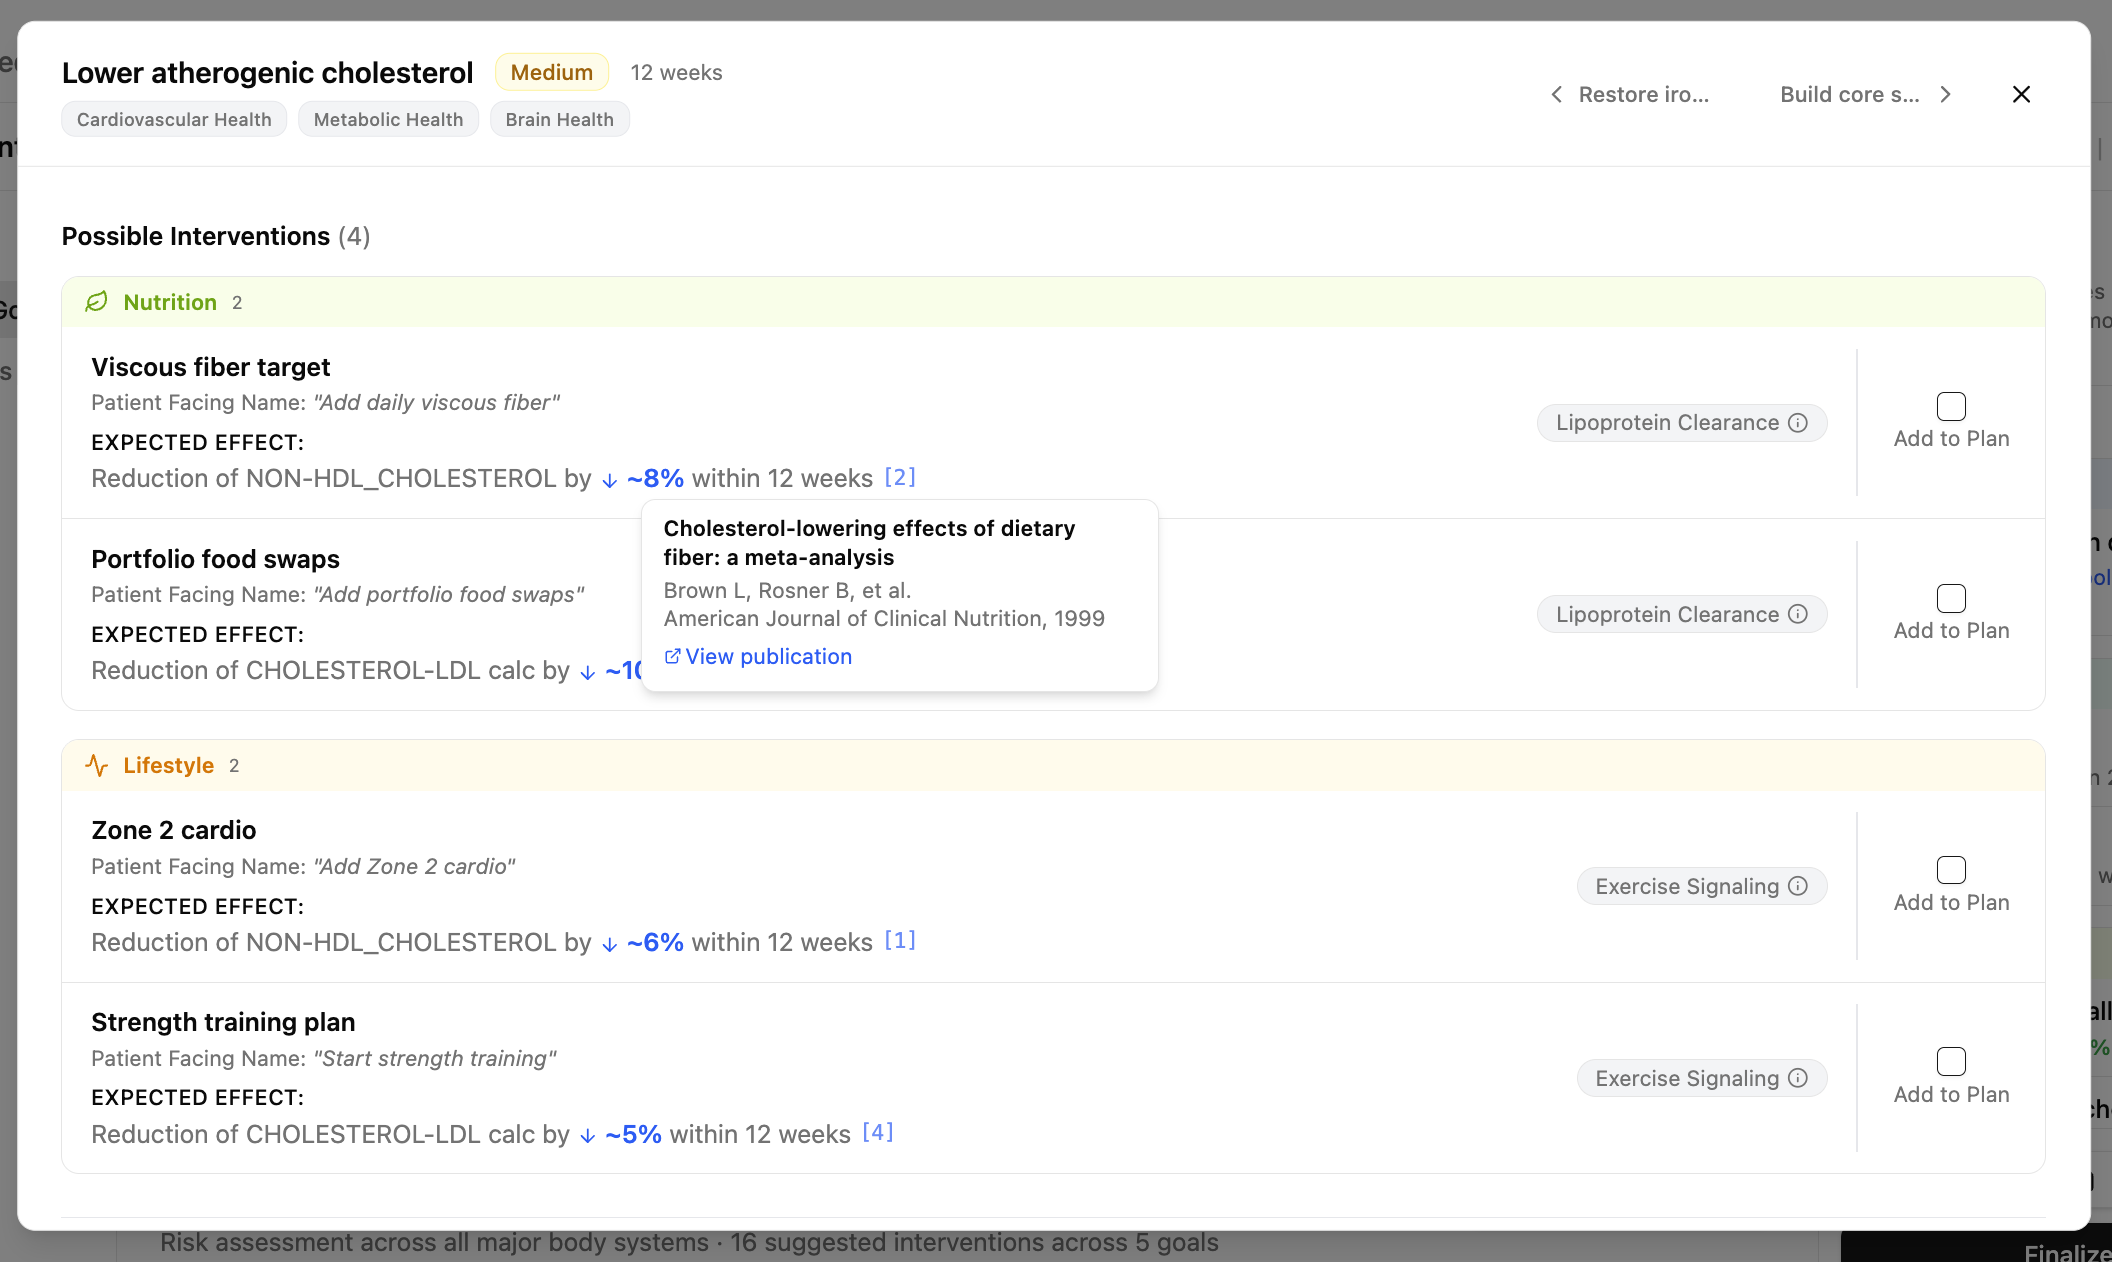Click info icon on Viscous fiber Lipoprotein Clearance
Image resolution: width=2112 pixels, height=1262 pixels.
coord(1798,423)
